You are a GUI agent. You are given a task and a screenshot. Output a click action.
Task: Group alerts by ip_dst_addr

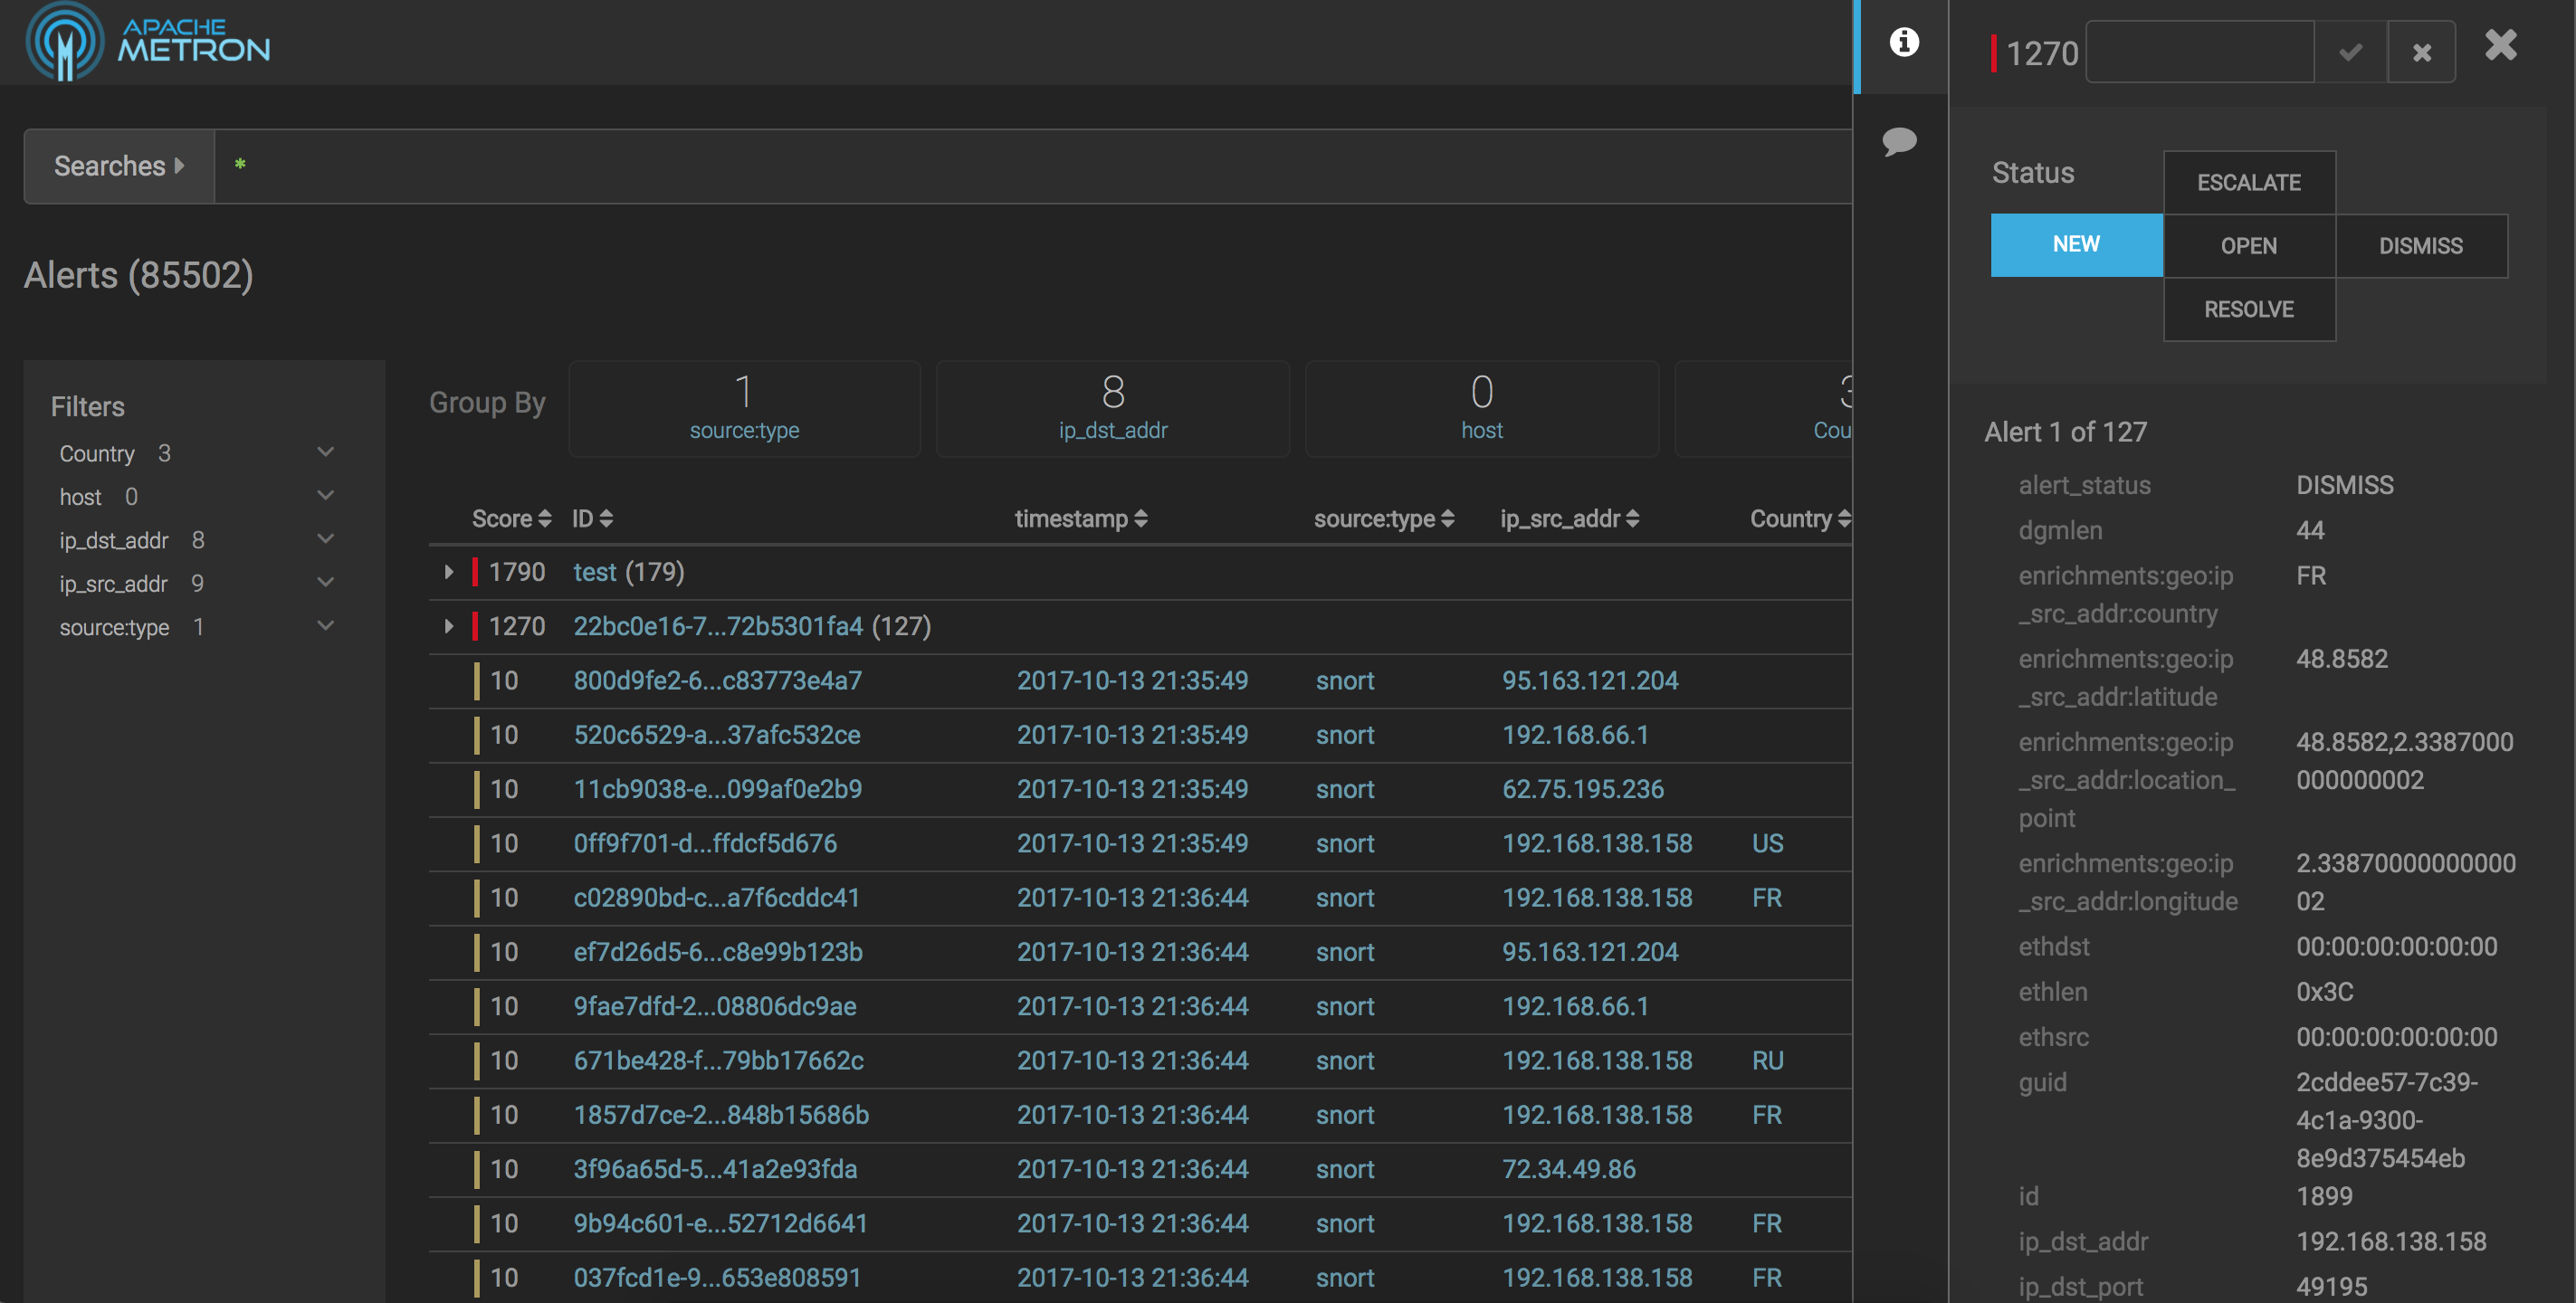click(x=1112, y=409)
